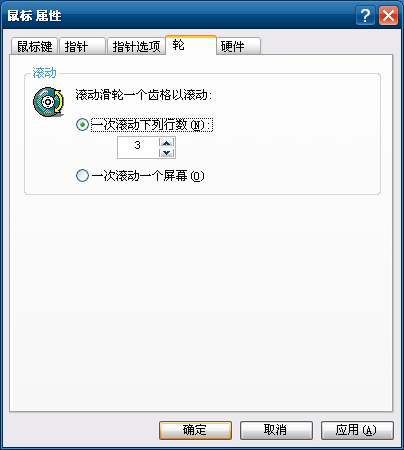Switch to the 指针选项 tab
This screenshot has width=404, height=450.
click(136, 46)
